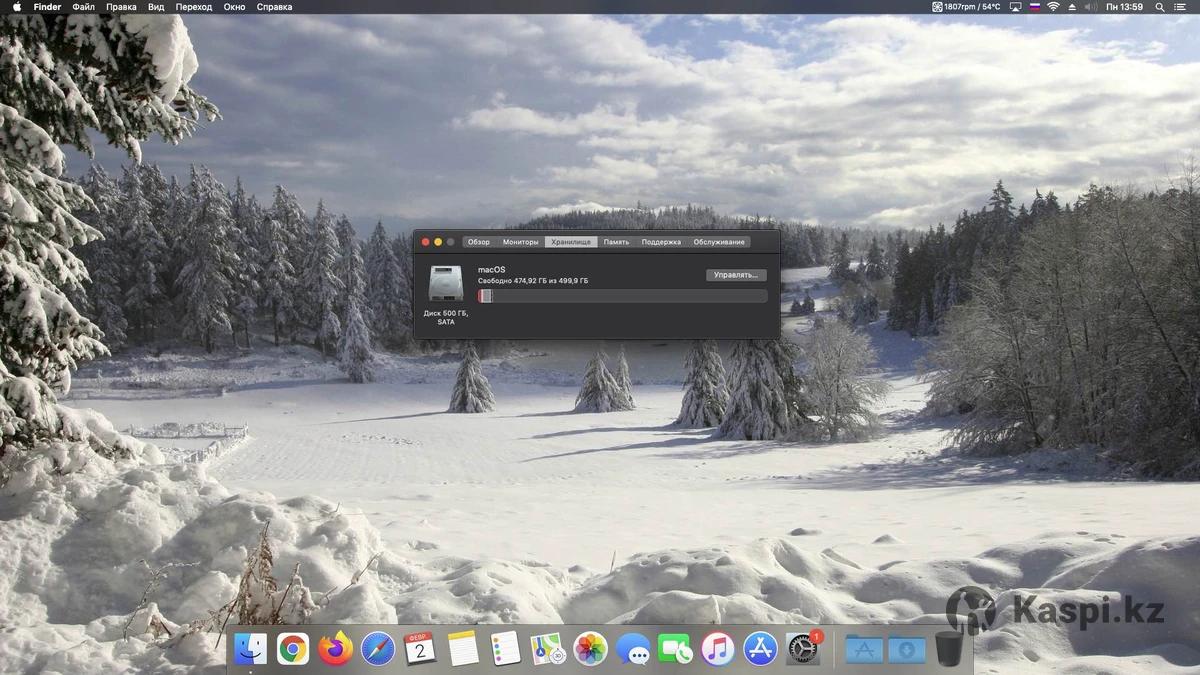The image size is (1200, 675).
Task: Switch to the Мониторы tab
Action: 521,242
